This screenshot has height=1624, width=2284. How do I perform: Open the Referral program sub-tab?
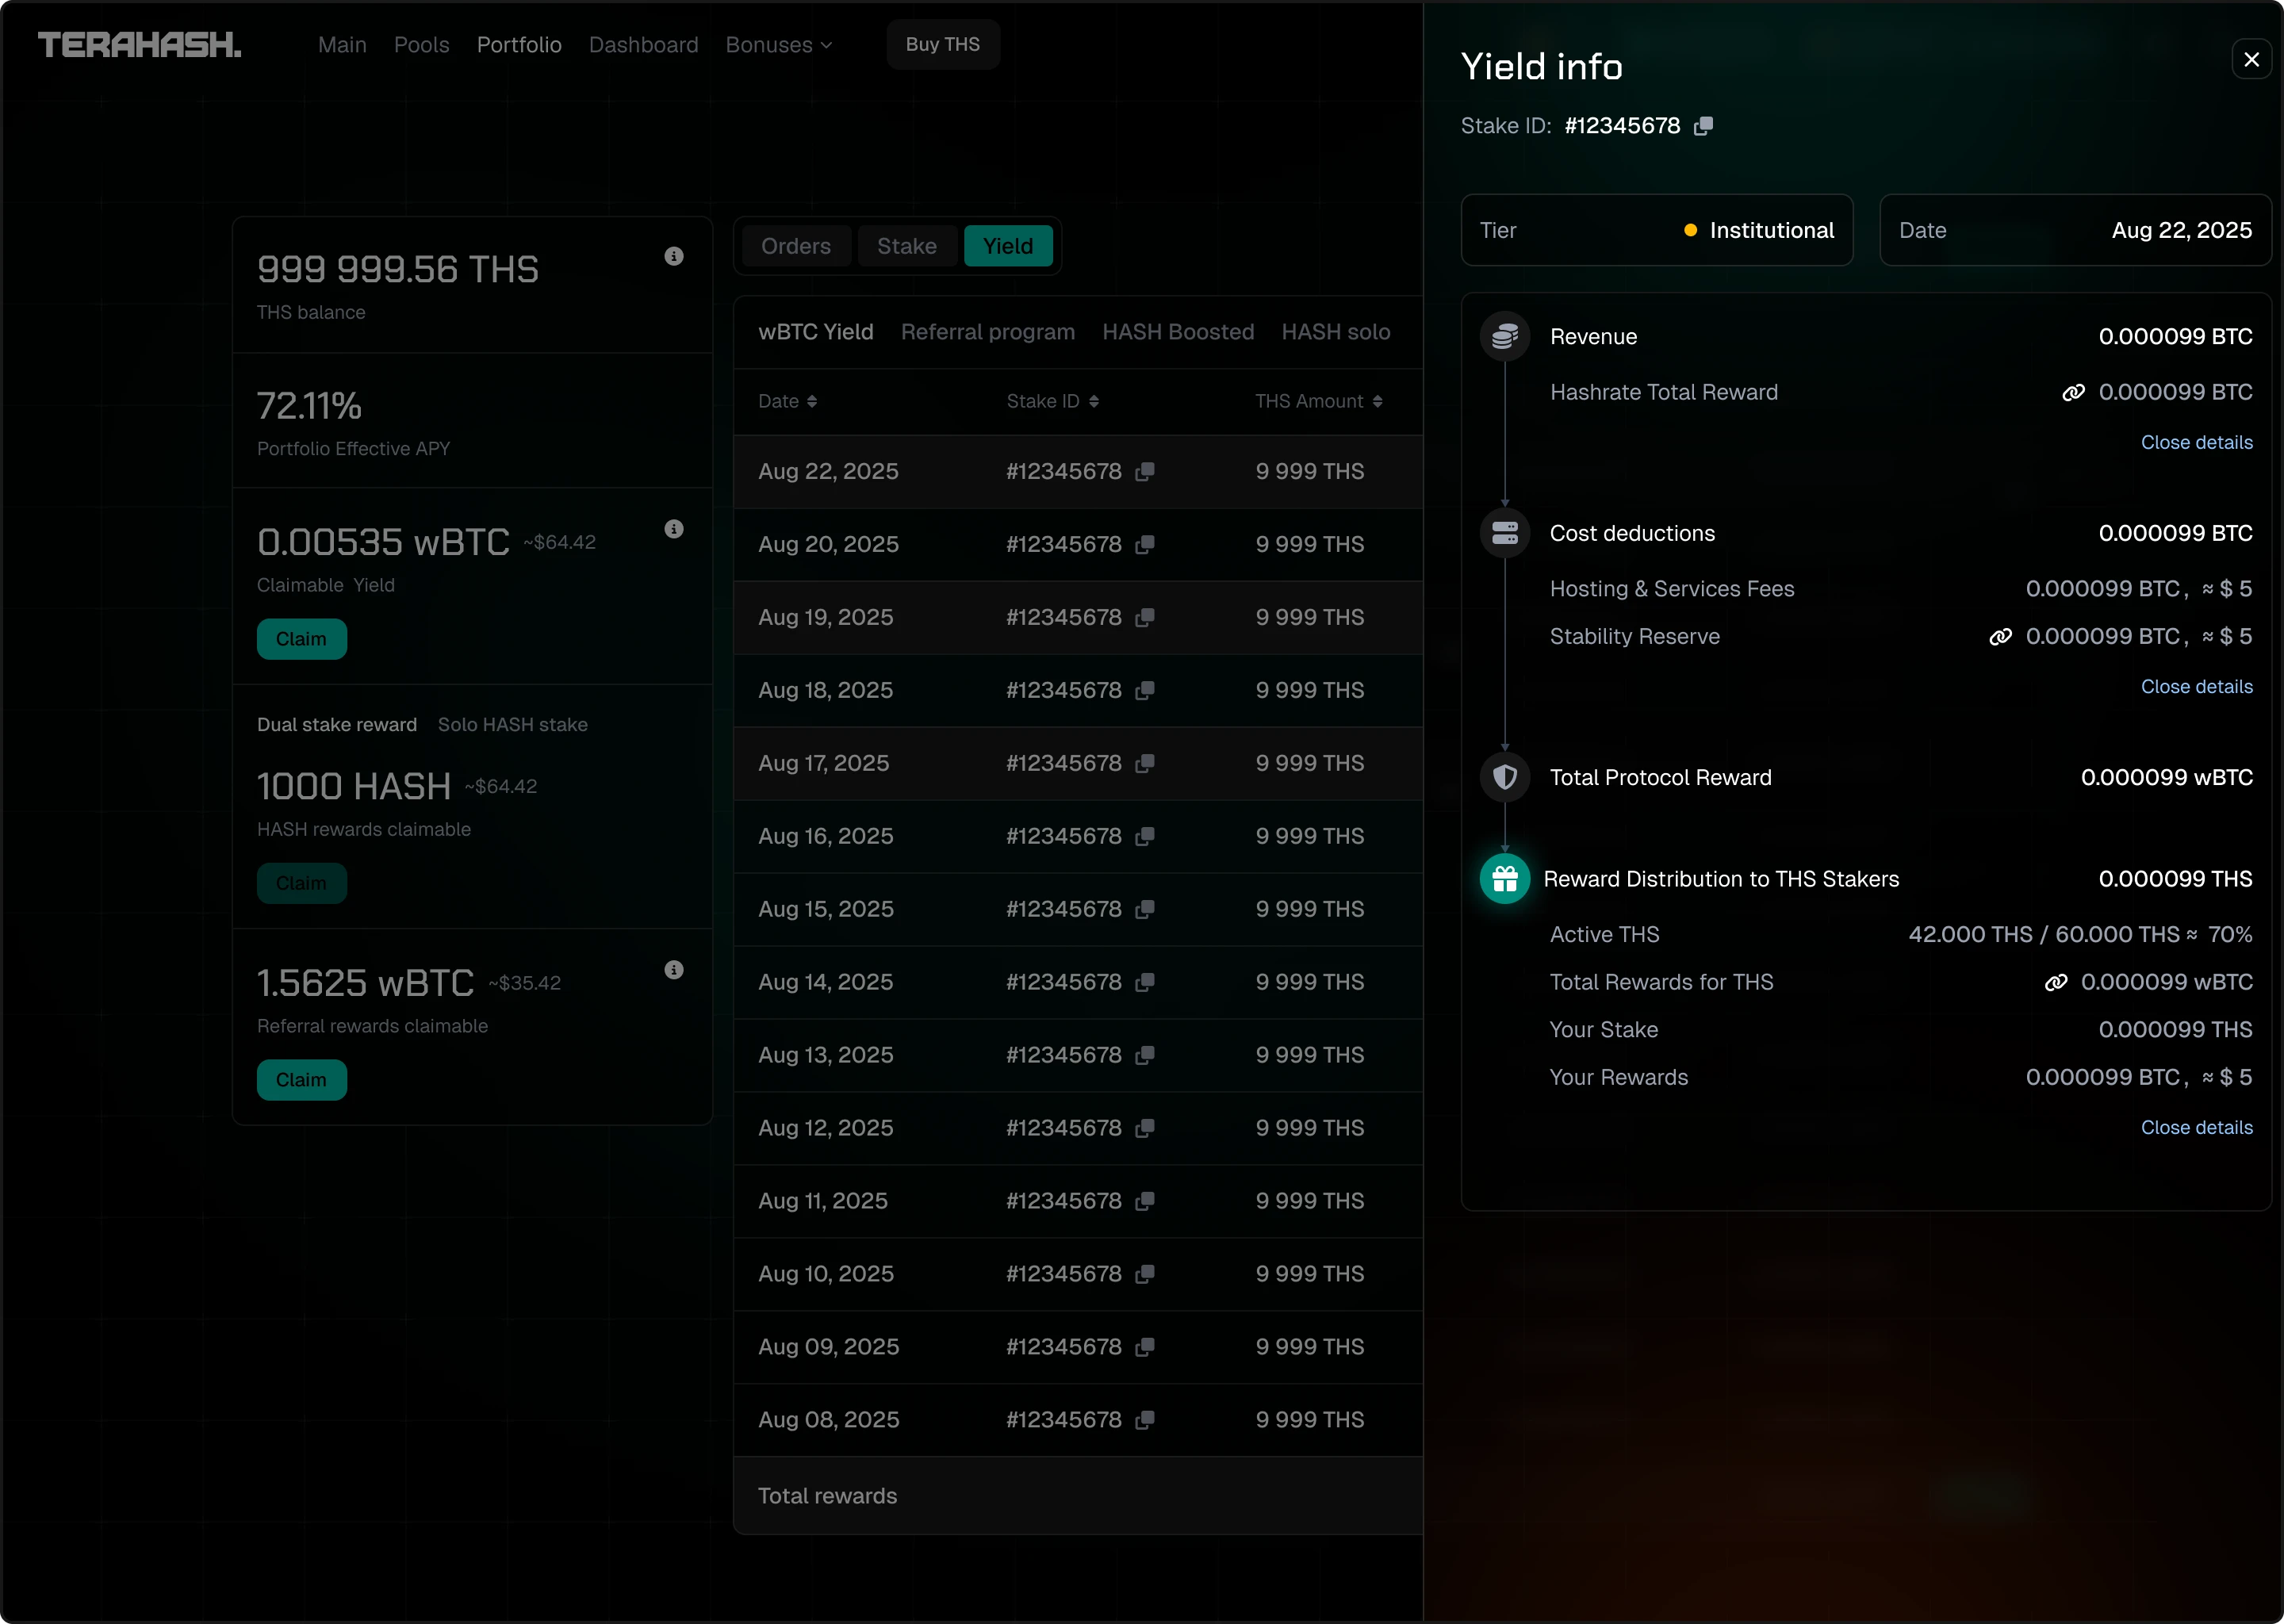tap(988, 332)
